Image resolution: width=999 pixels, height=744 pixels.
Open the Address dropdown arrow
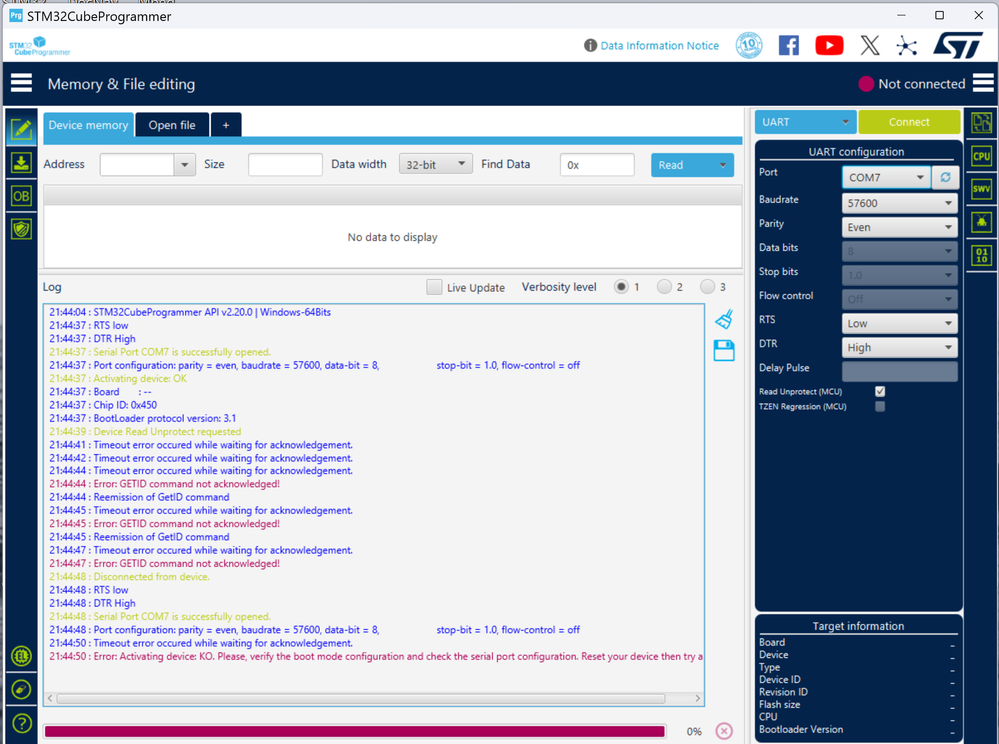[x=185, y=164]
